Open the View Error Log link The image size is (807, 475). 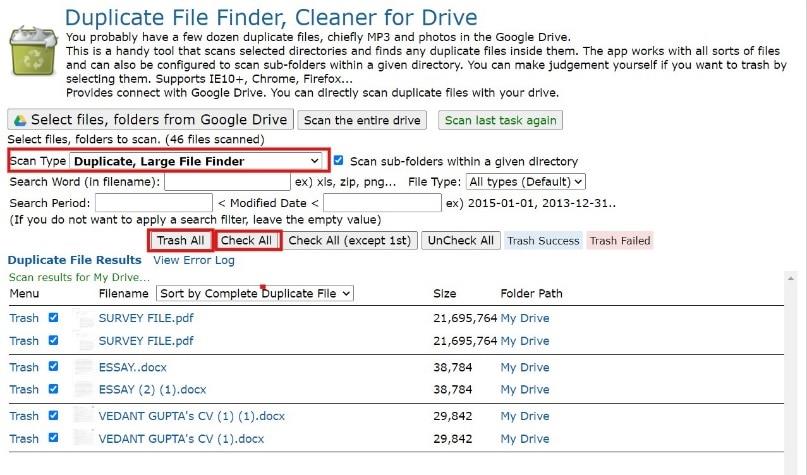[194, 260]
